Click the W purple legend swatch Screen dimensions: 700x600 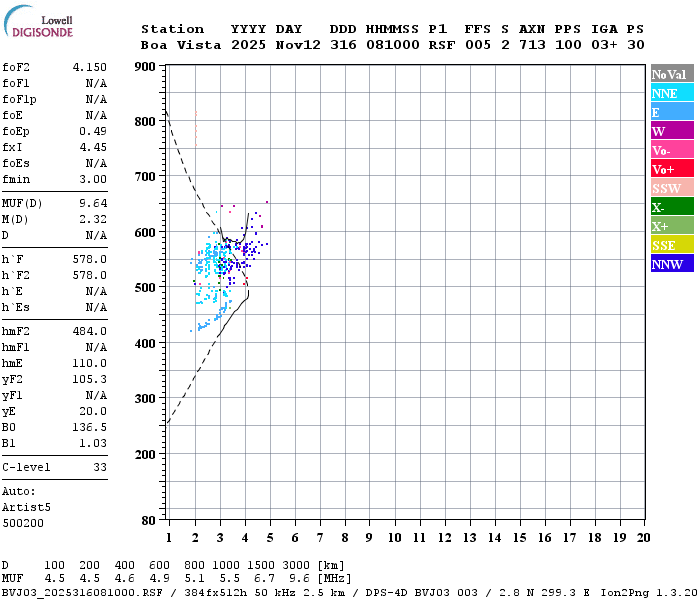tap(672, 131)
